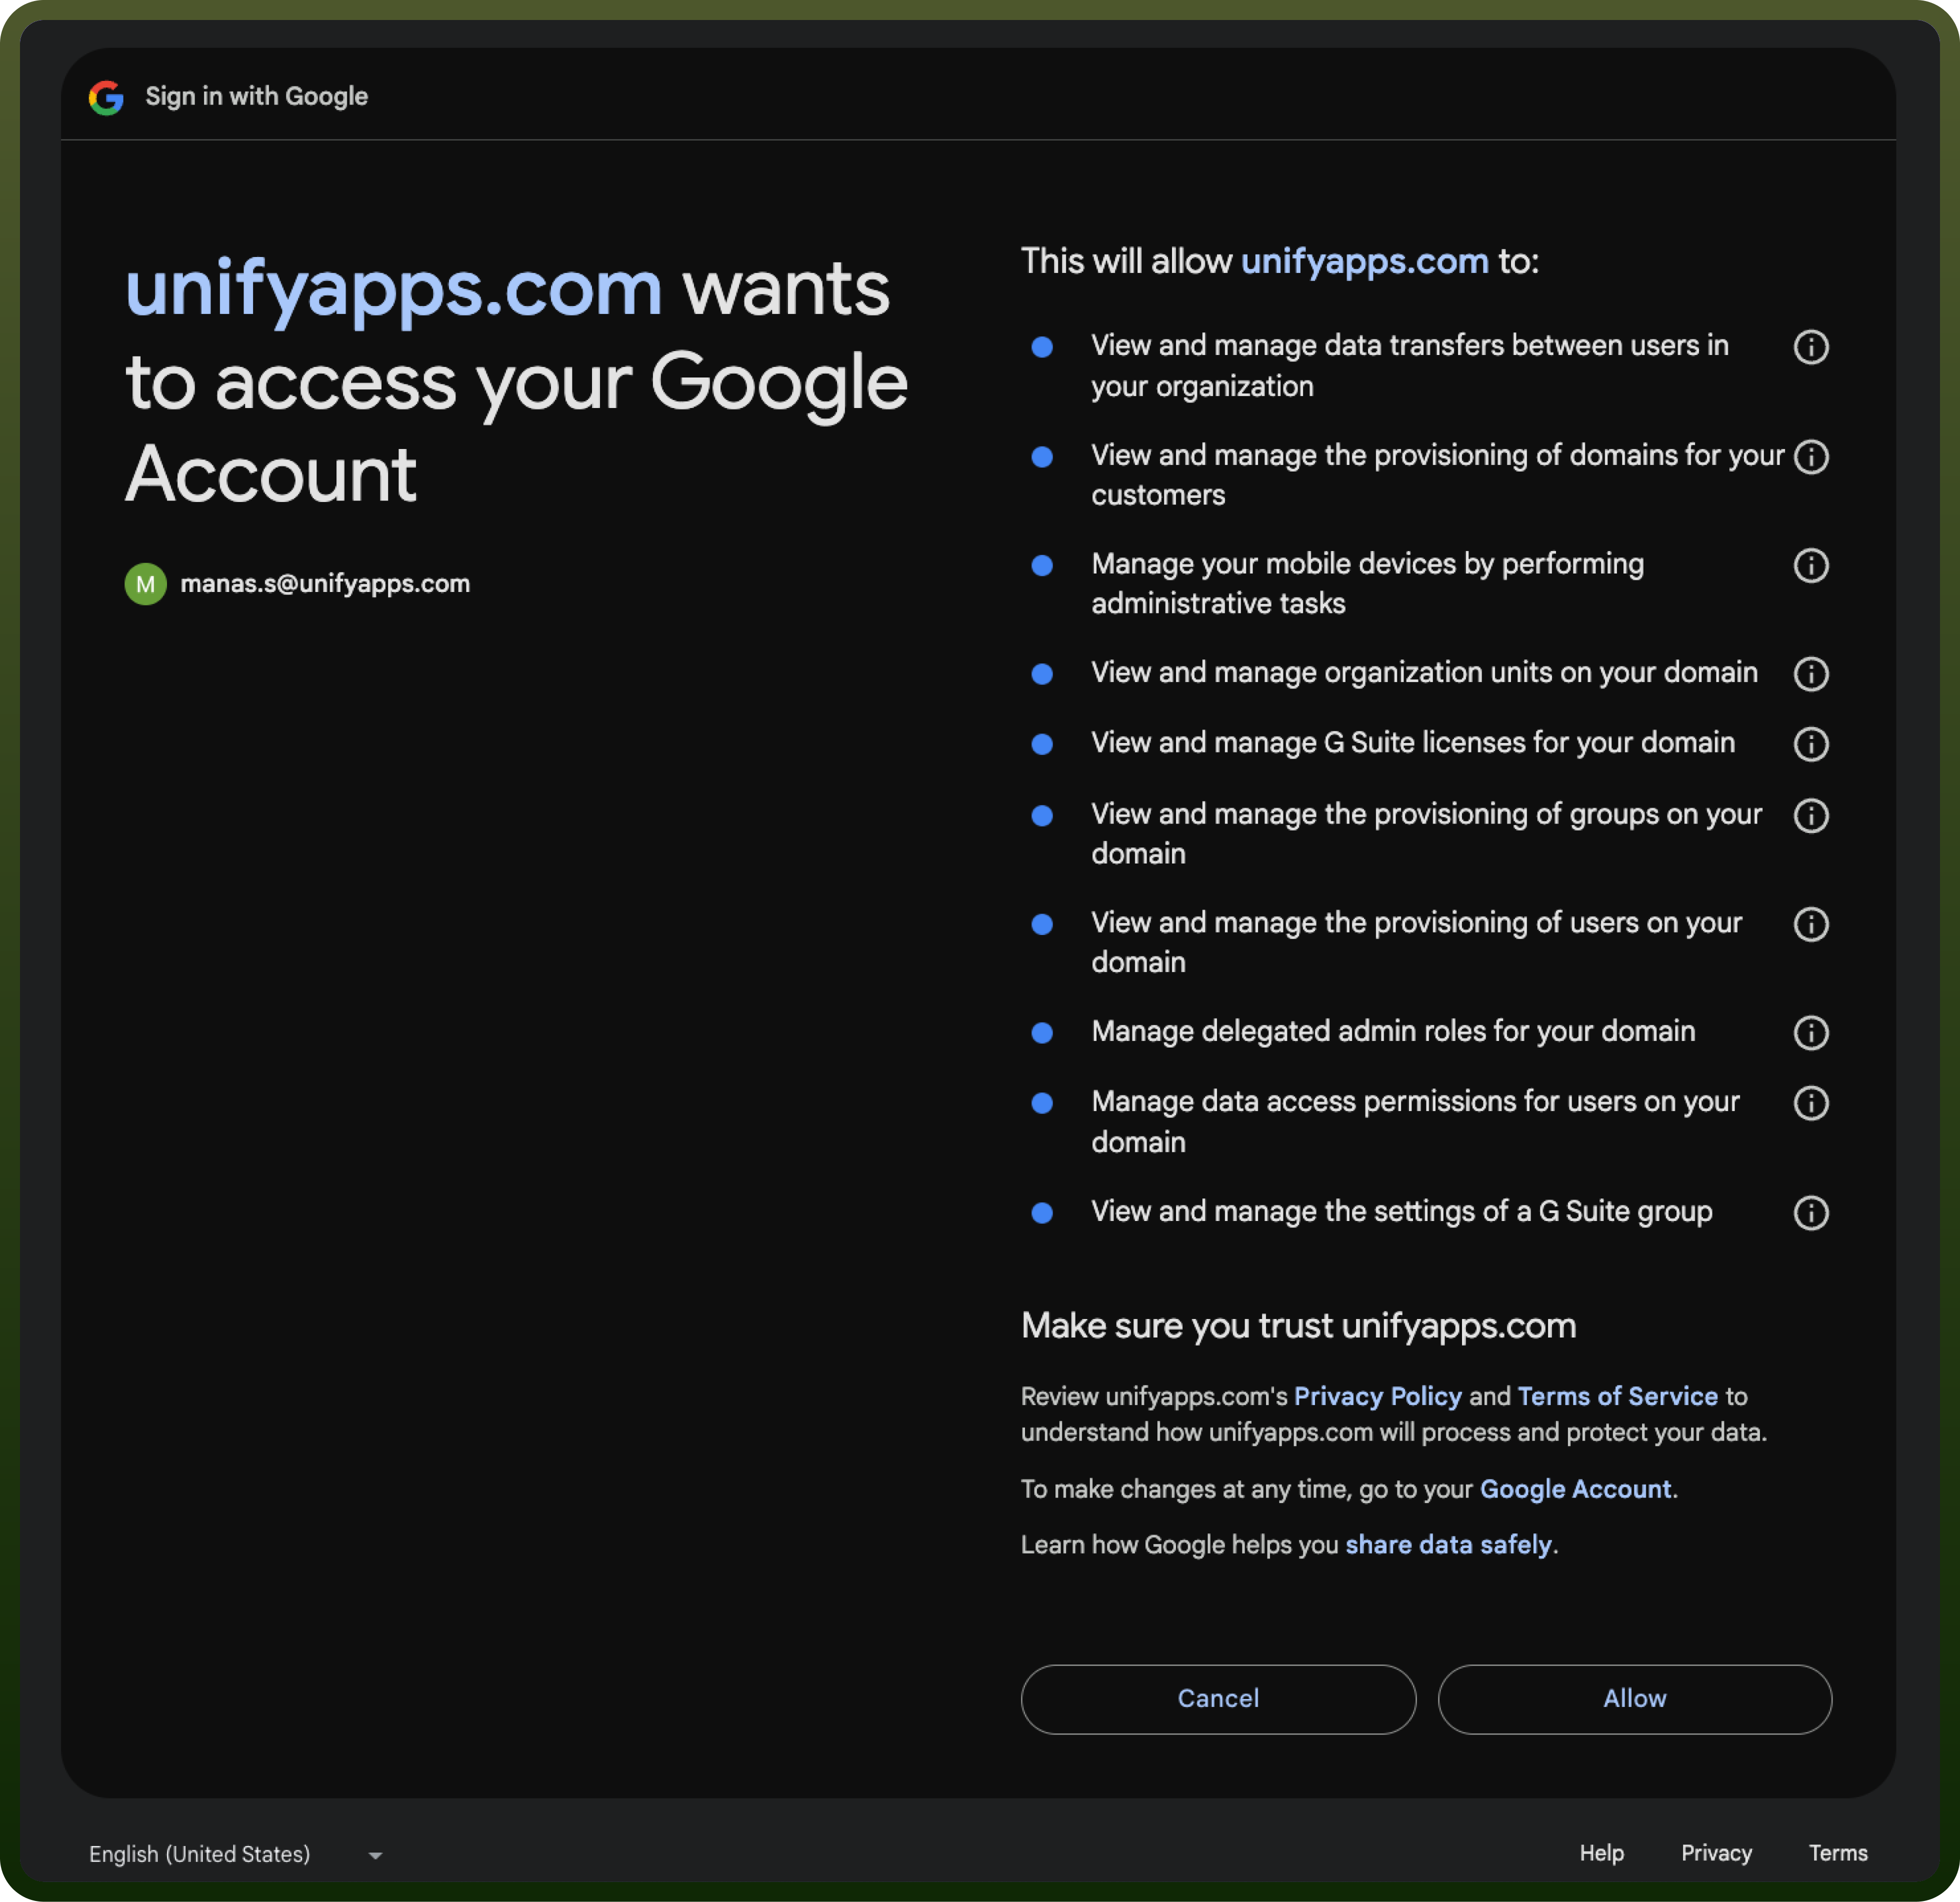
Task: Click the Google logo in the header
Action: tap(106, 97)
